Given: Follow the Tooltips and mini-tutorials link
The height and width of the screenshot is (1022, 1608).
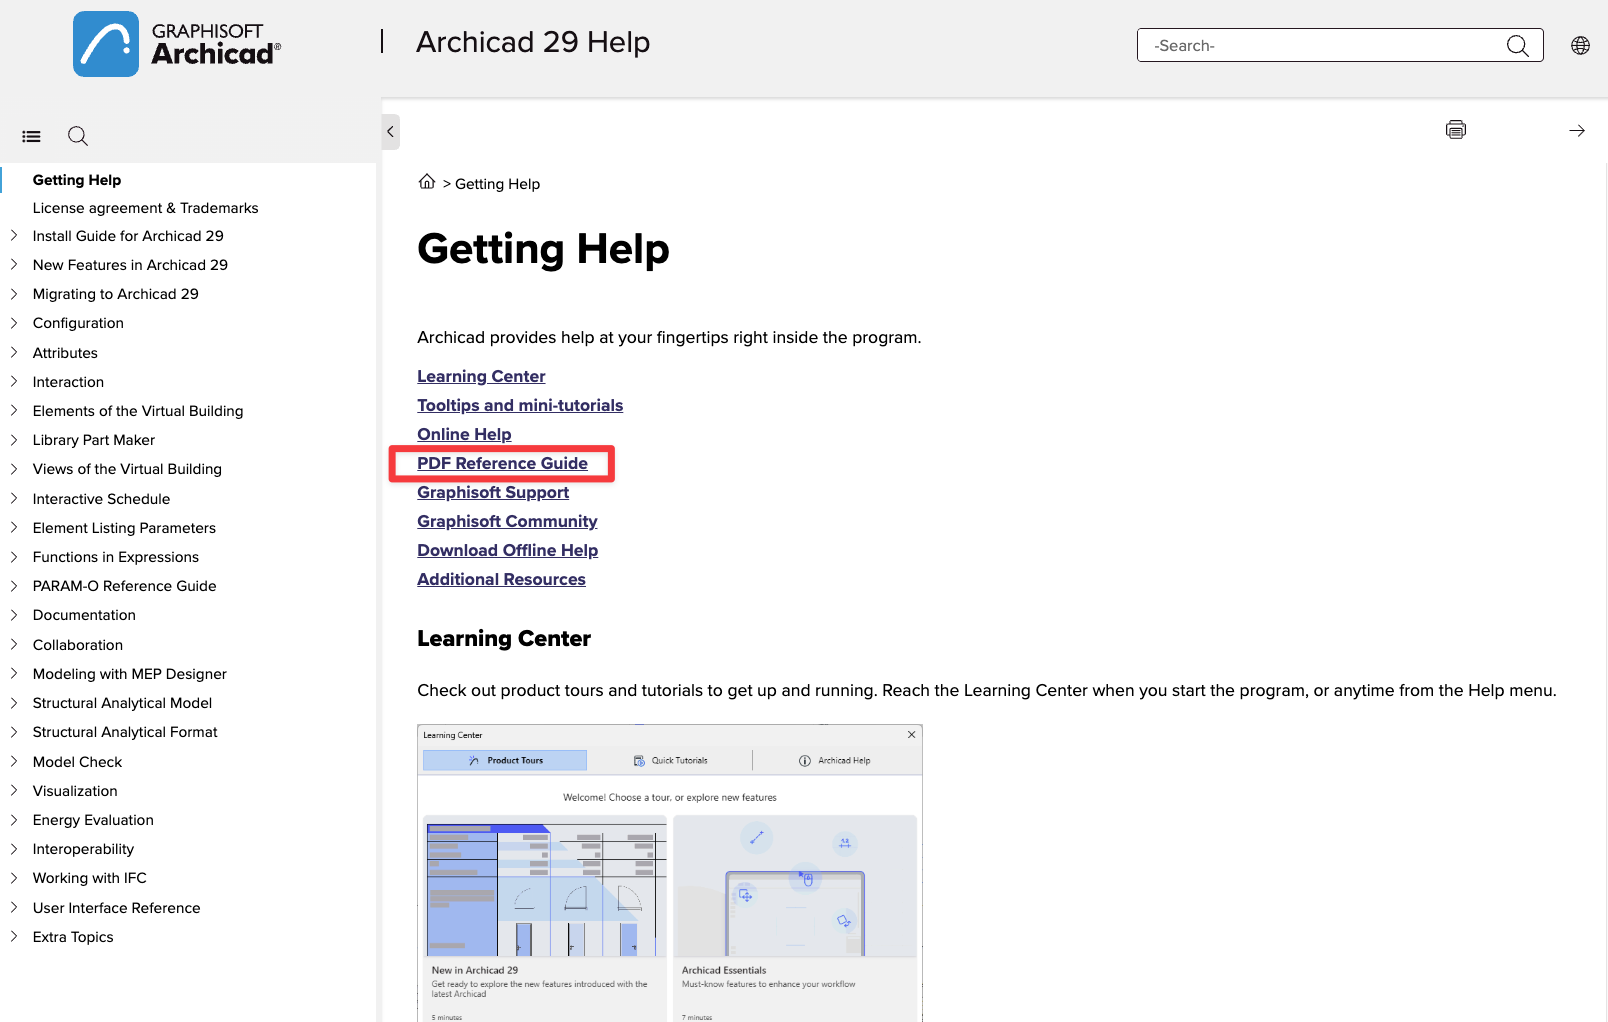Looking at the screenshot, I should coord(520,405).
